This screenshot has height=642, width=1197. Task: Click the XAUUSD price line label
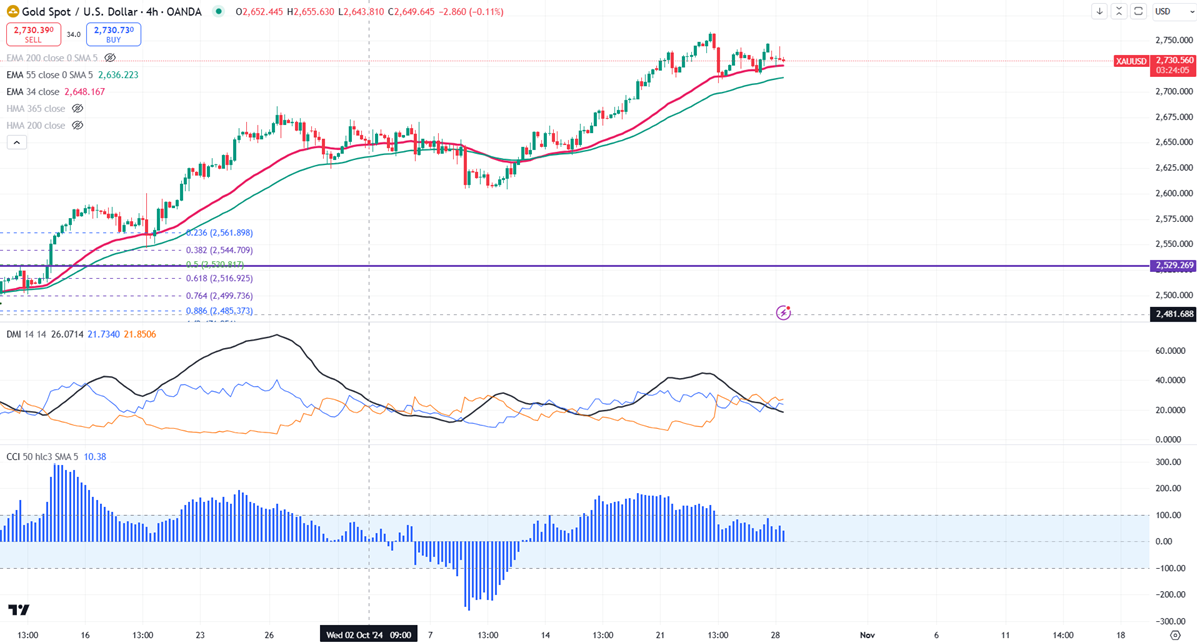(x=1131, y=61)
